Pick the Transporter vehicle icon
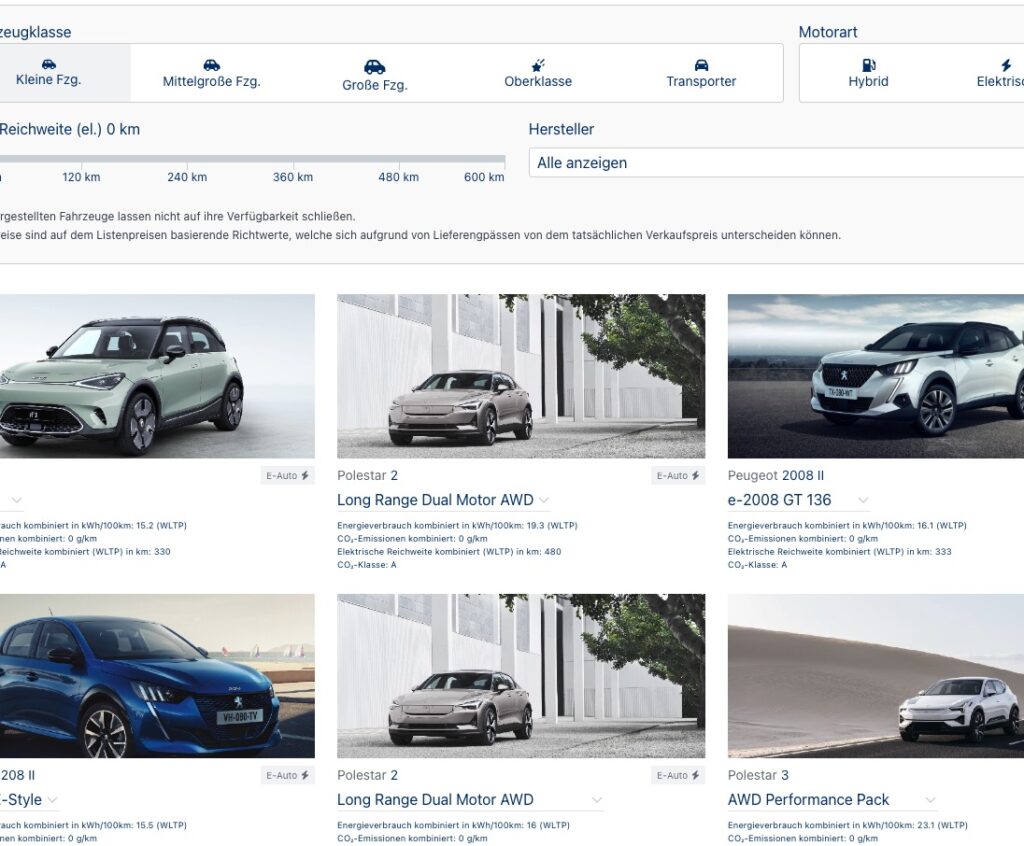Image resolution: width=1024 pixels, height=846 pixels. (701, 65)
